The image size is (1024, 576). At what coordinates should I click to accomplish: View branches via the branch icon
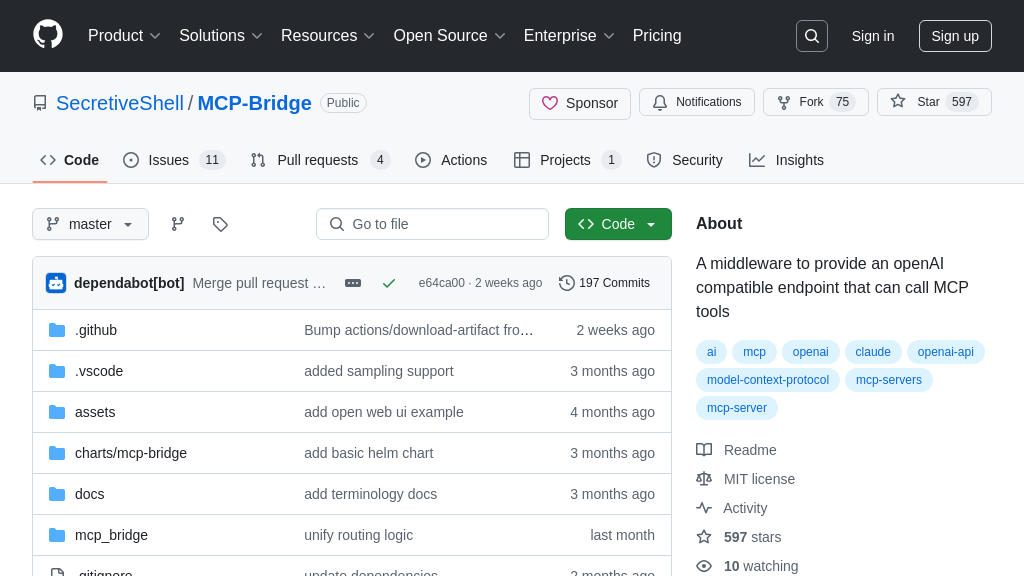click(178, 224)
